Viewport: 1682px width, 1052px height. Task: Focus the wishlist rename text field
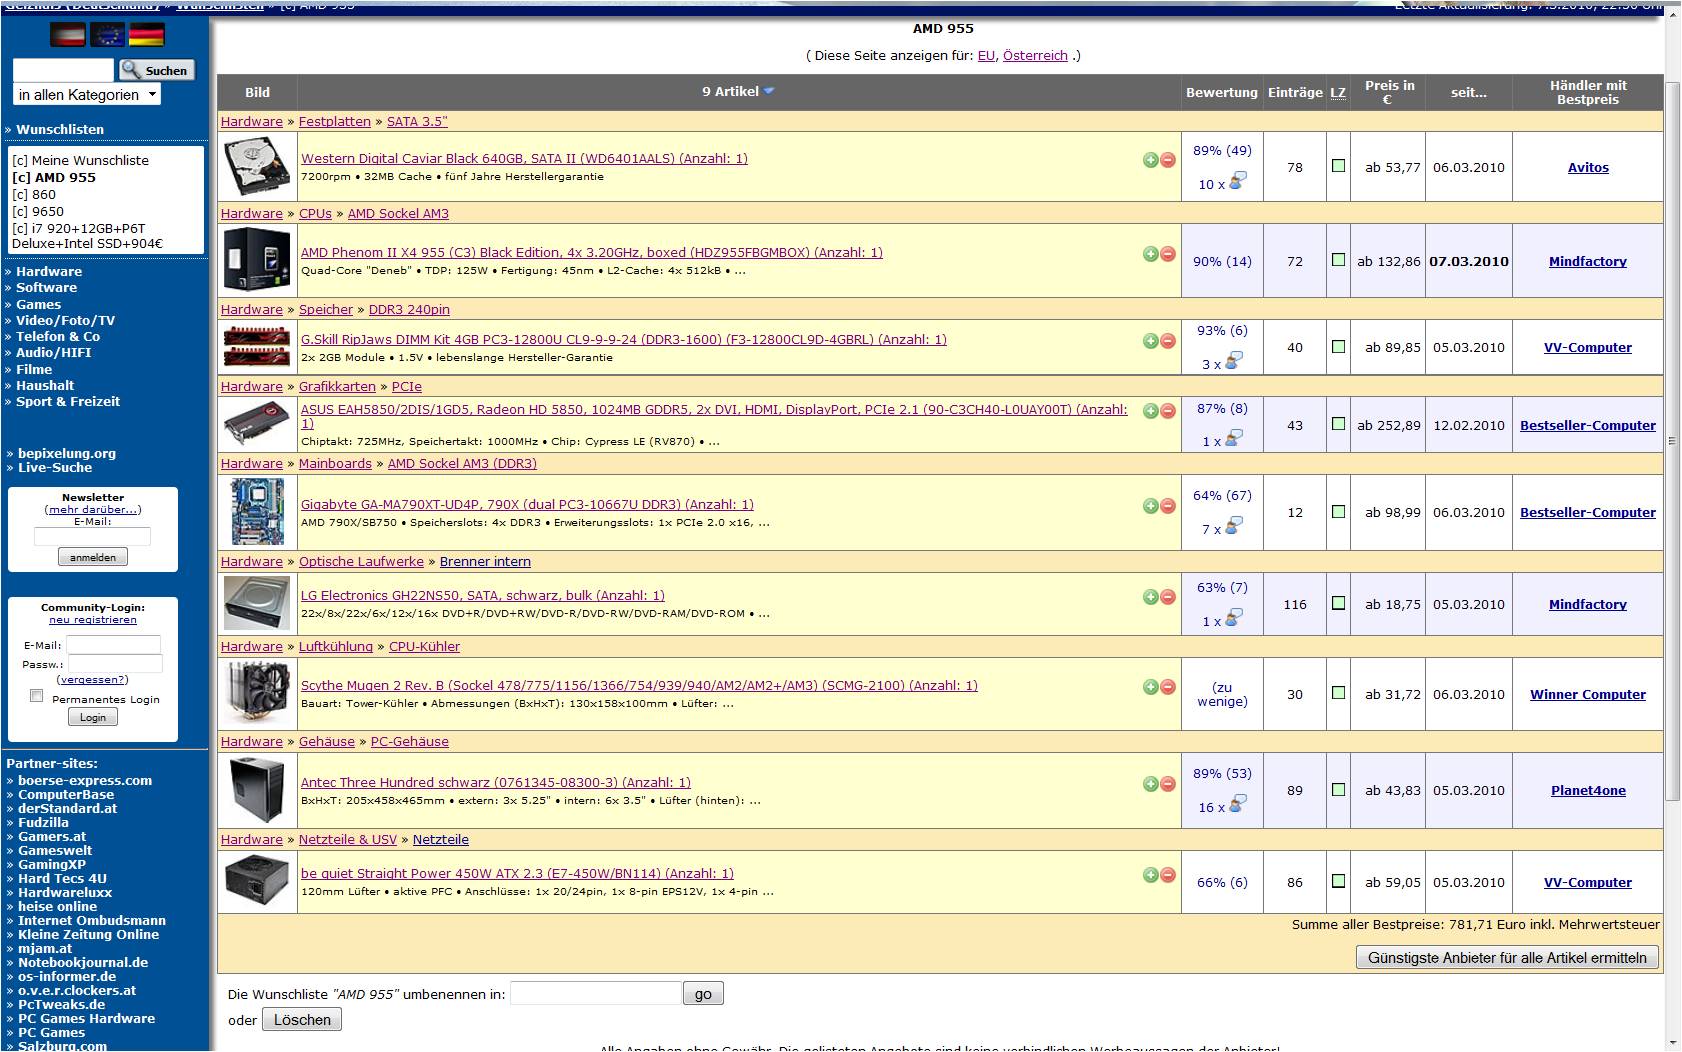point(596,993)
